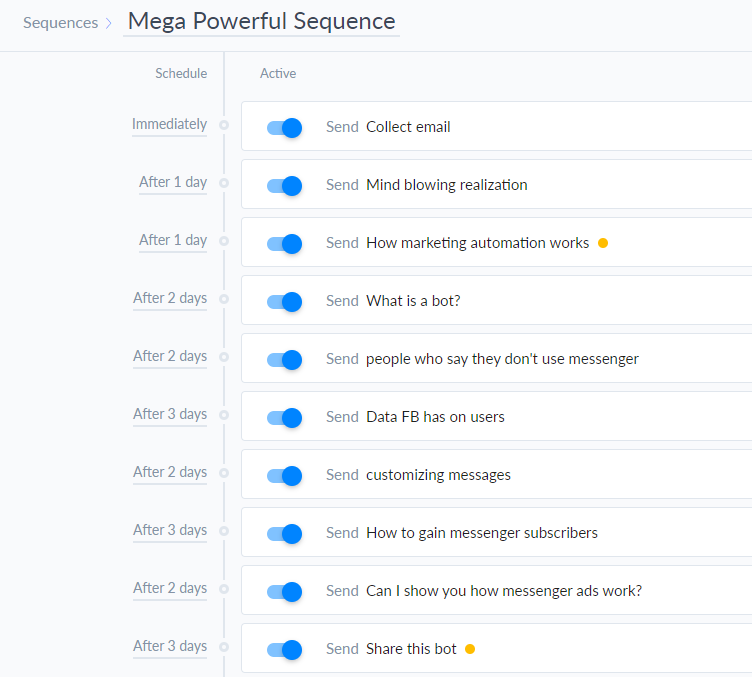Open the How marketing automation works message

pos(477,243)
